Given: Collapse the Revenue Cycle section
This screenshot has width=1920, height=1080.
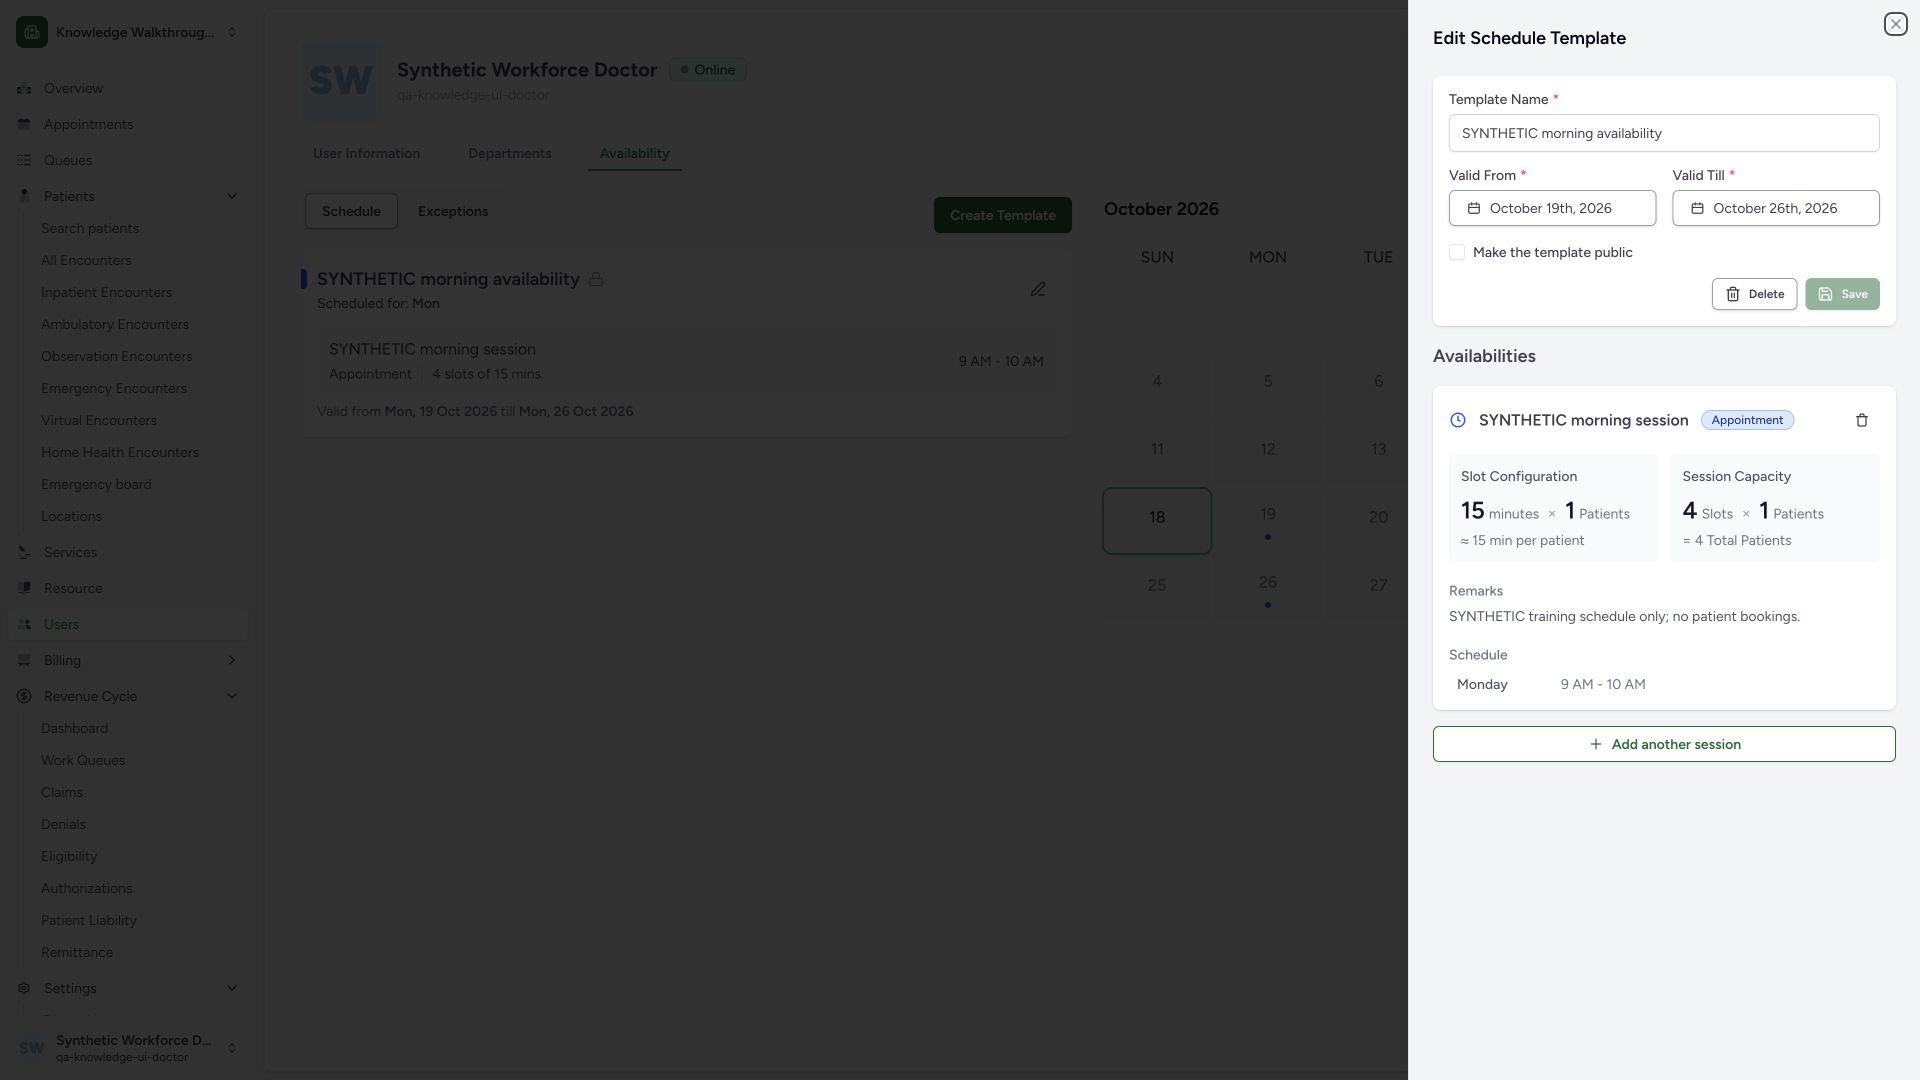Looking at the screenshot, I should pos(232,696).
